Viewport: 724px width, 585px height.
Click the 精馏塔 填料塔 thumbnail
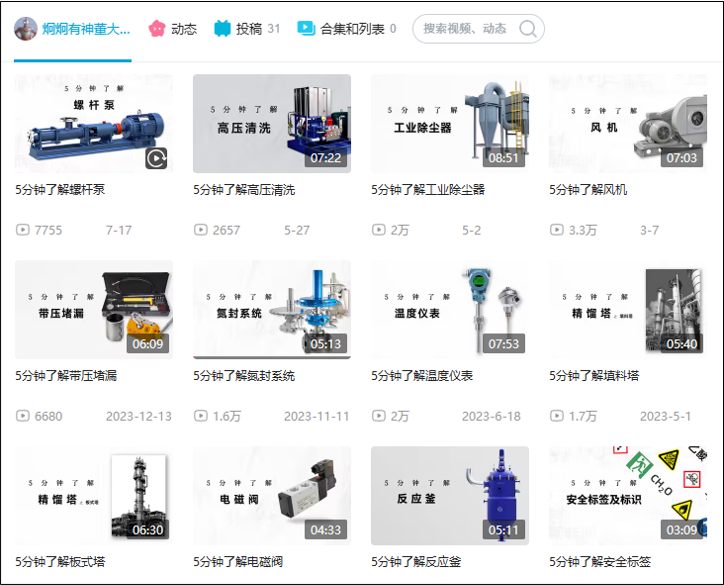[628, 309]
